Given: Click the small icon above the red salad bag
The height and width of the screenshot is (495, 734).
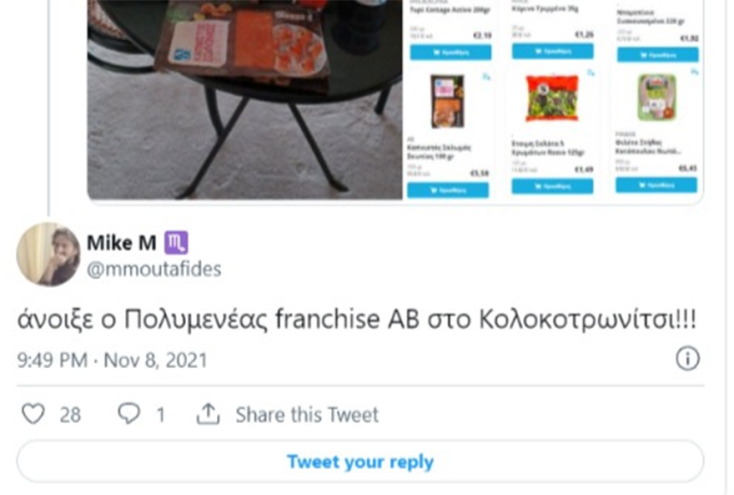Looking at the screenshot, I should (x=591, y=73).
